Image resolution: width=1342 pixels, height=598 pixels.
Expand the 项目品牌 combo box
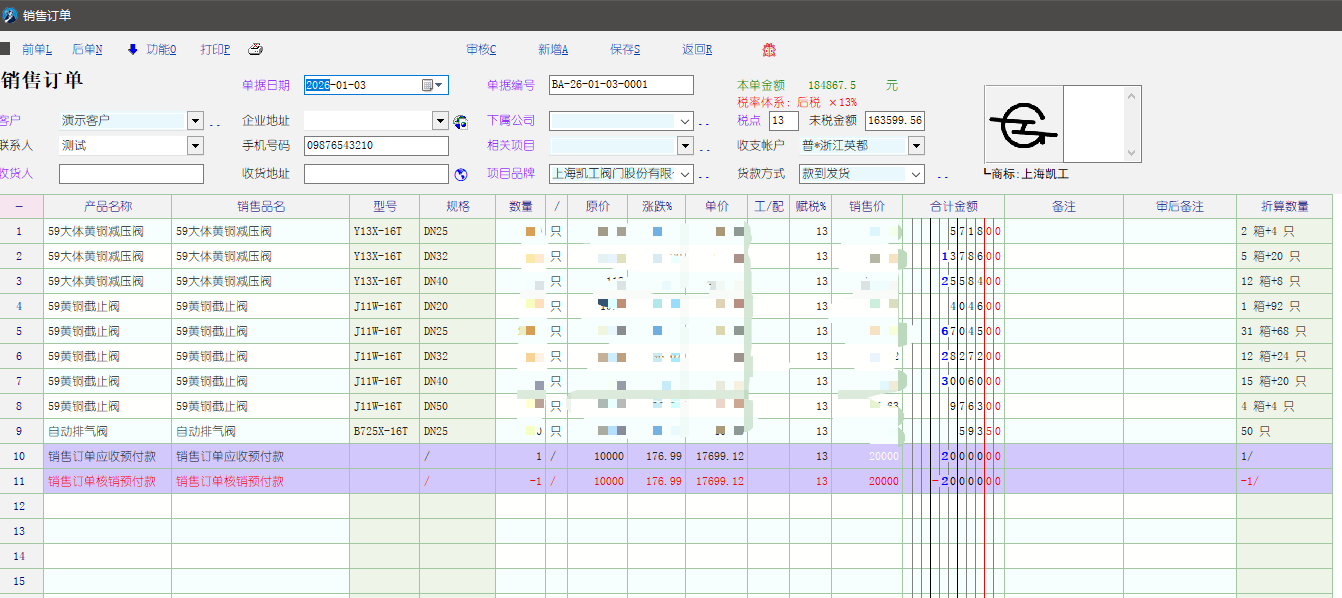[685, 174]
